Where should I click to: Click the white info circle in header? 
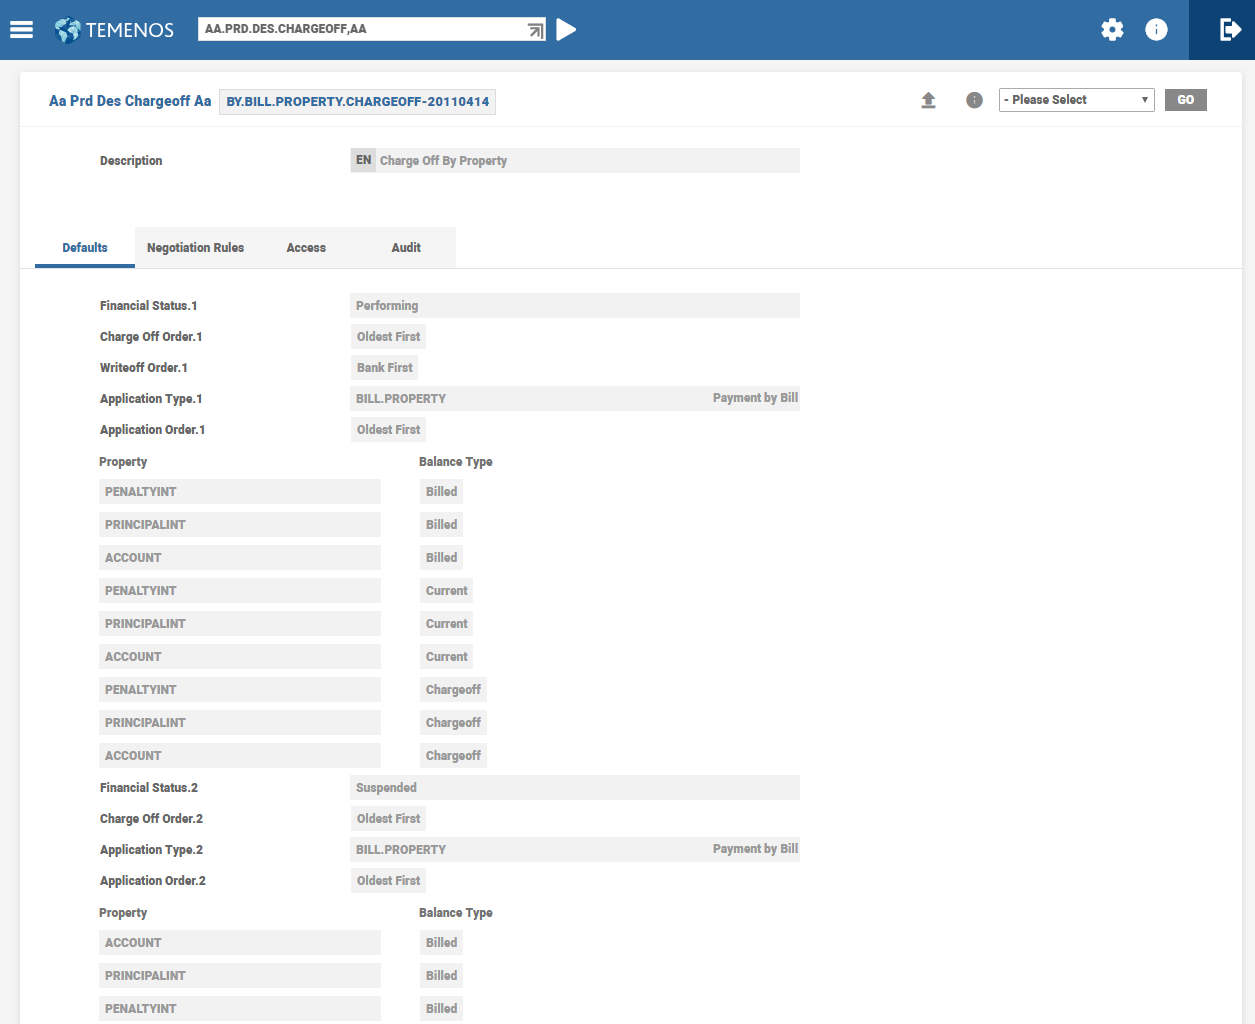[x=1156, y=30]
